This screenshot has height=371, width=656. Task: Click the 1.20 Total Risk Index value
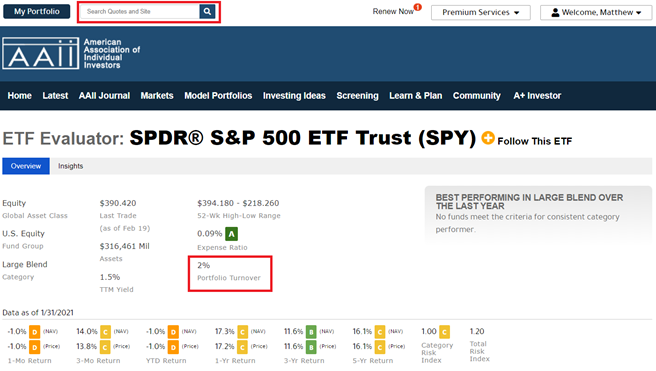point(477,332)
